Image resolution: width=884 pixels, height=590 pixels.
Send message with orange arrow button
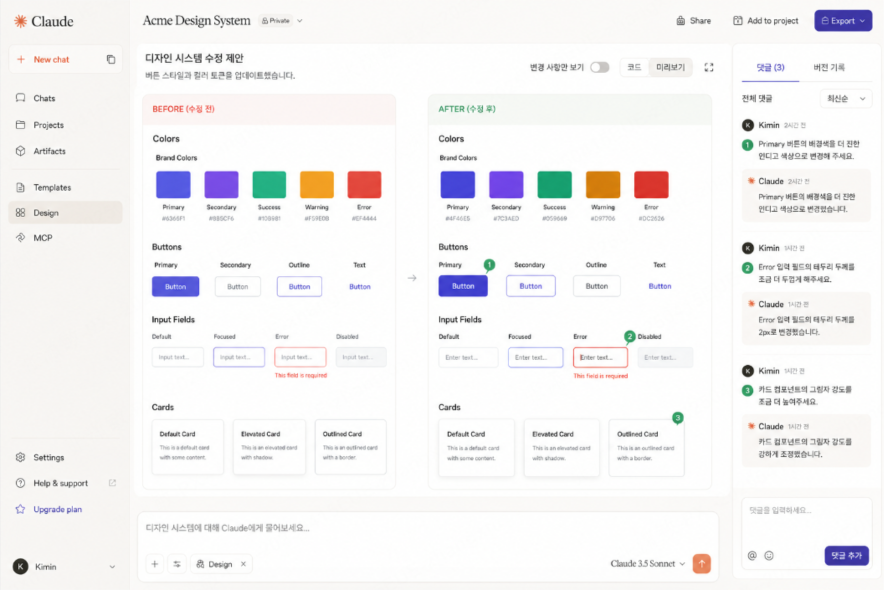(x=701, y=564)
